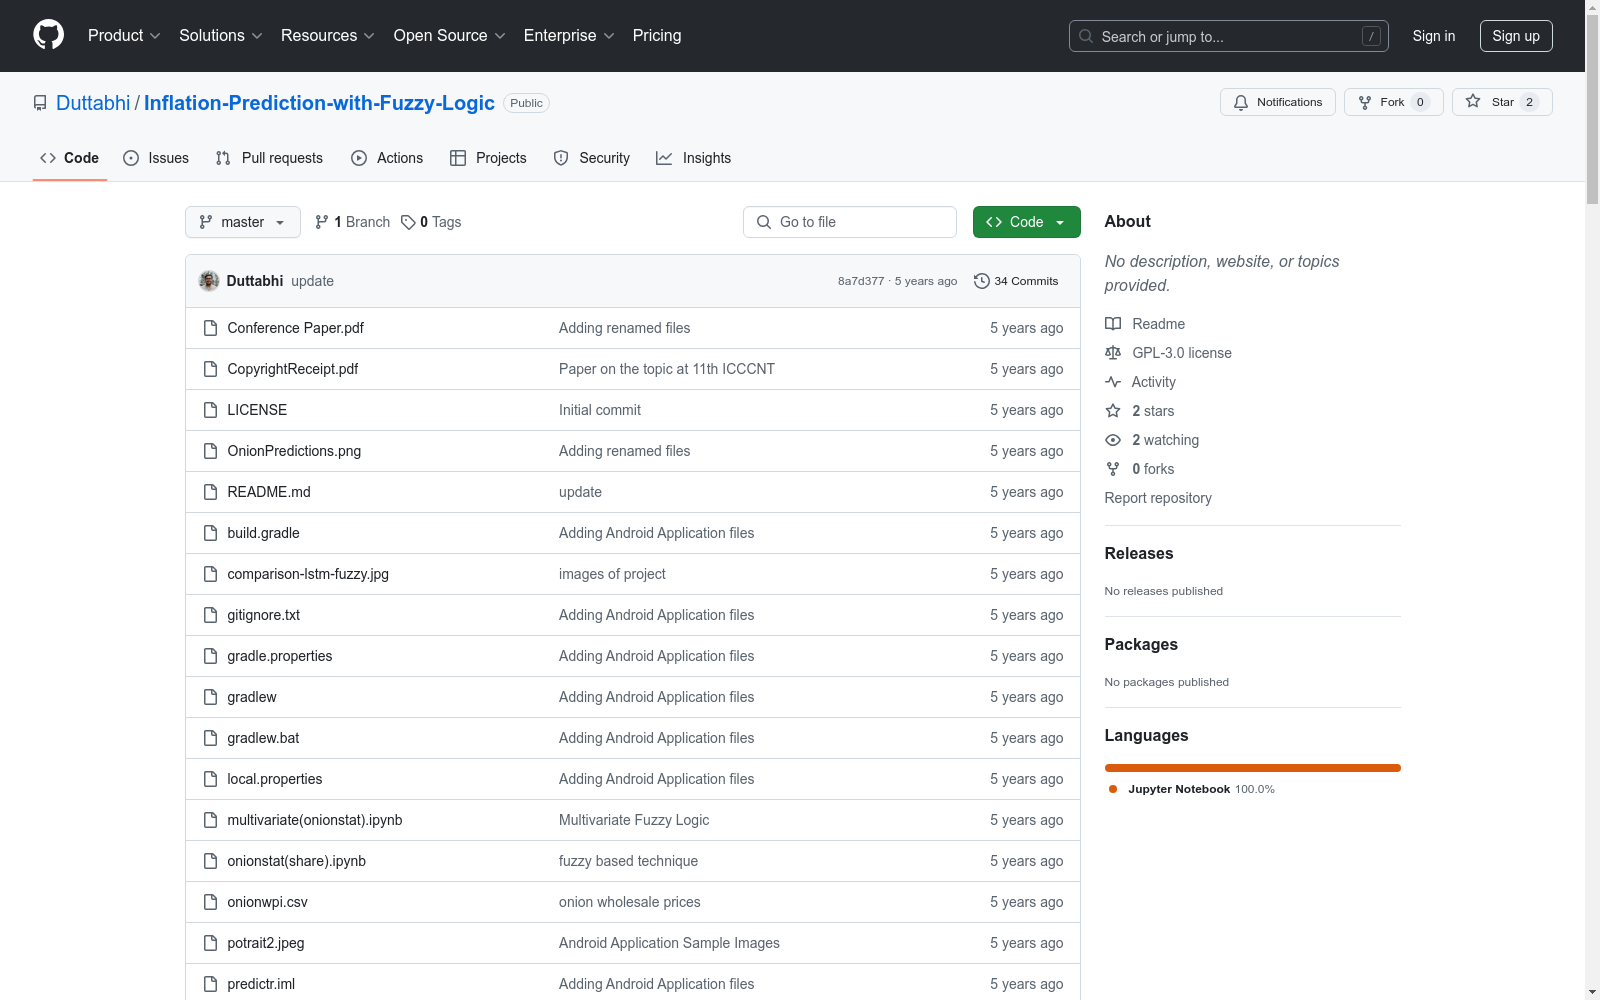Click the Sign up button
The height and width of the screenshot is (1000, 1600).
click(1516, 36)
